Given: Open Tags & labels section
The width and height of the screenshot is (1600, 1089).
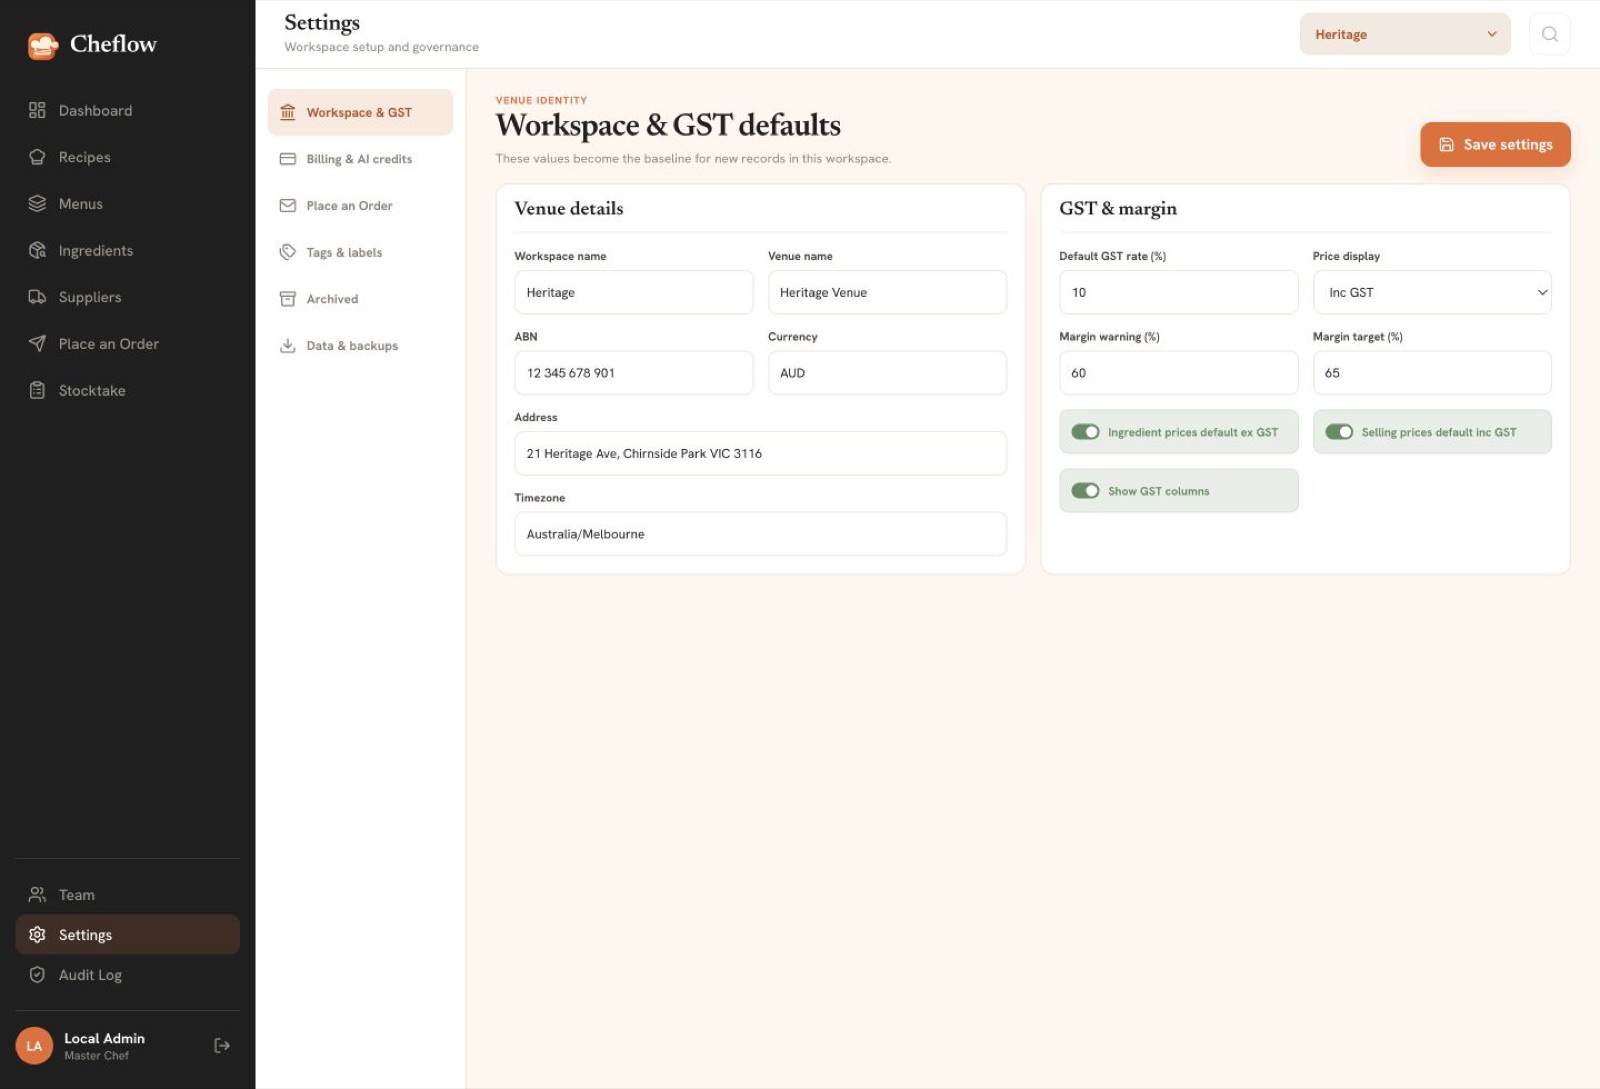Looking at the screenshot, I should coord(360,252).
